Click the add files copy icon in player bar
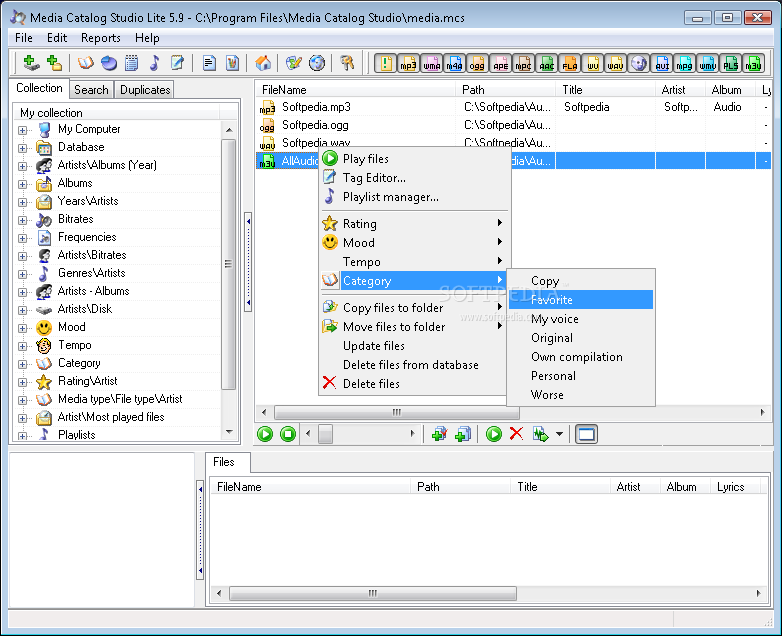 [462, 434]
